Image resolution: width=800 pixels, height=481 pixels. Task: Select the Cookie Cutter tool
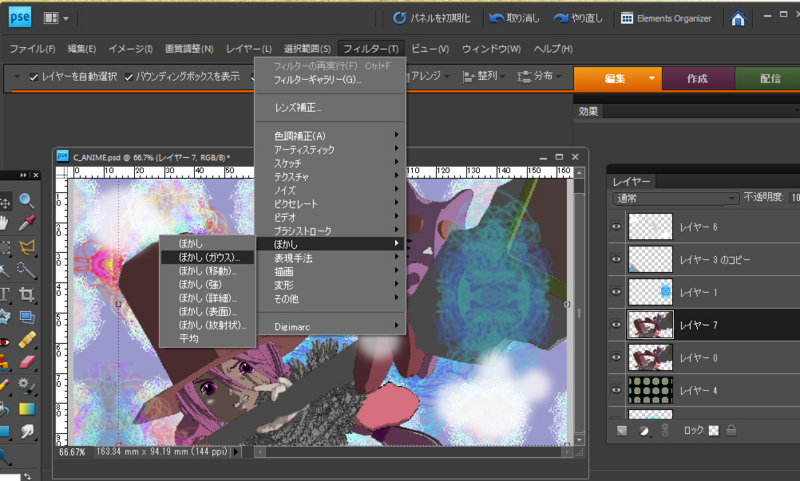coord(5,317)
